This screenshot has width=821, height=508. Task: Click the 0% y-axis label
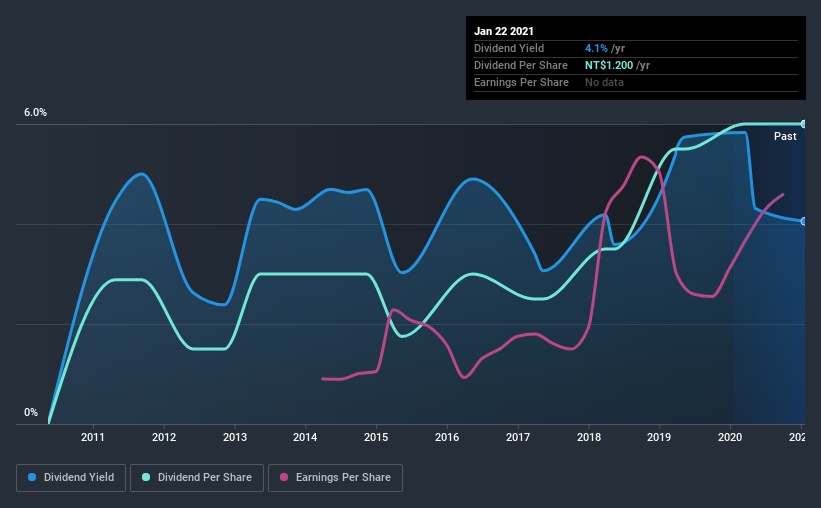click(31, 412)
